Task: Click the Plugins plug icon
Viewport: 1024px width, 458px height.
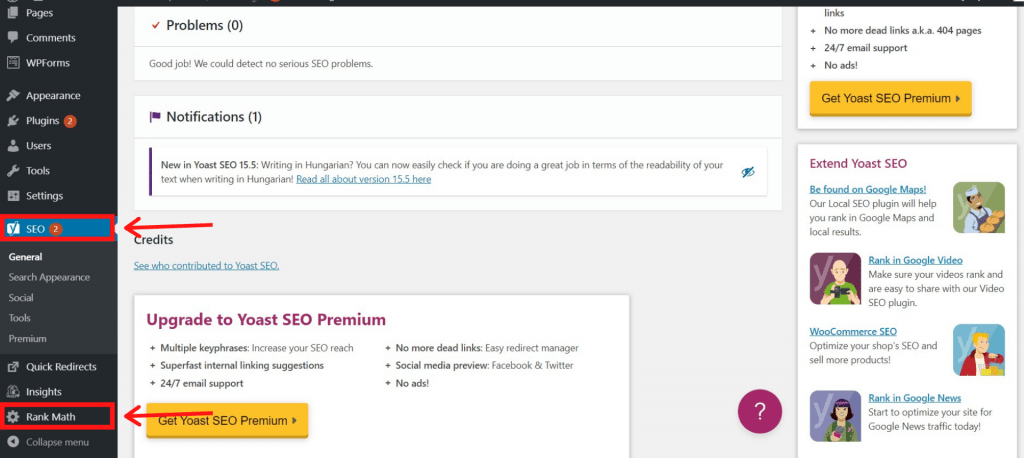Action: tap(12, 121)
